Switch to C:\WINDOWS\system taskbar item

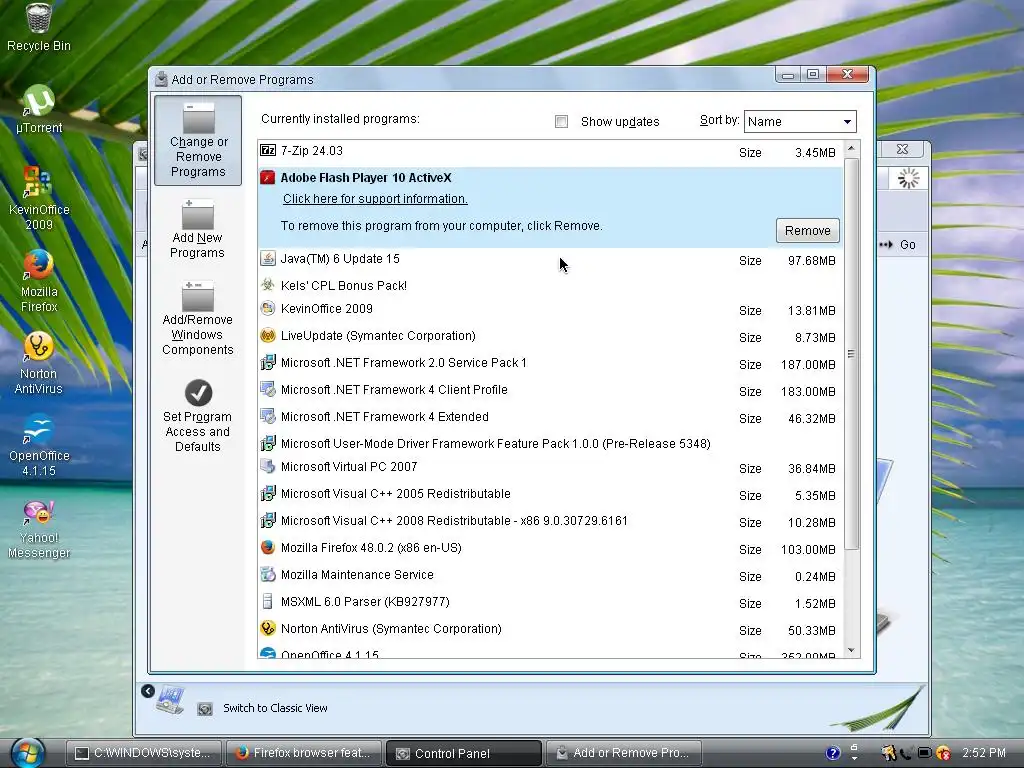pos(144,753)
